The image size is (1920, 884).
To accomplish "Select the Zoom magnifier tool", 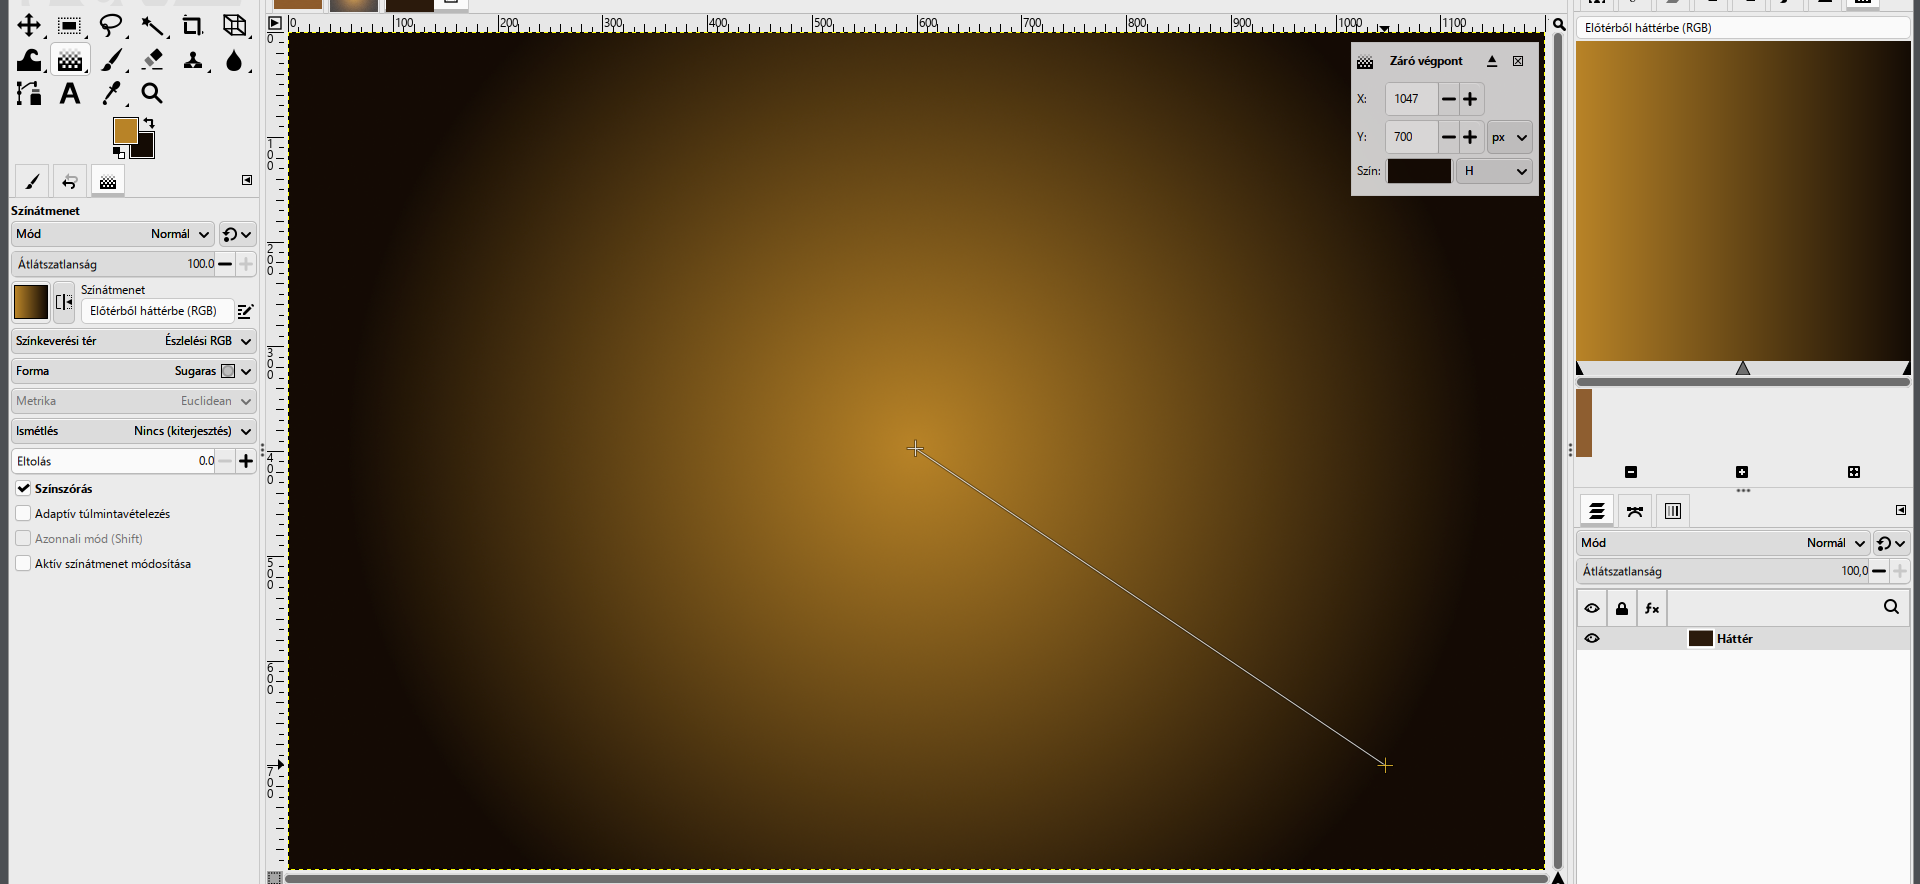I will [152, 94].
